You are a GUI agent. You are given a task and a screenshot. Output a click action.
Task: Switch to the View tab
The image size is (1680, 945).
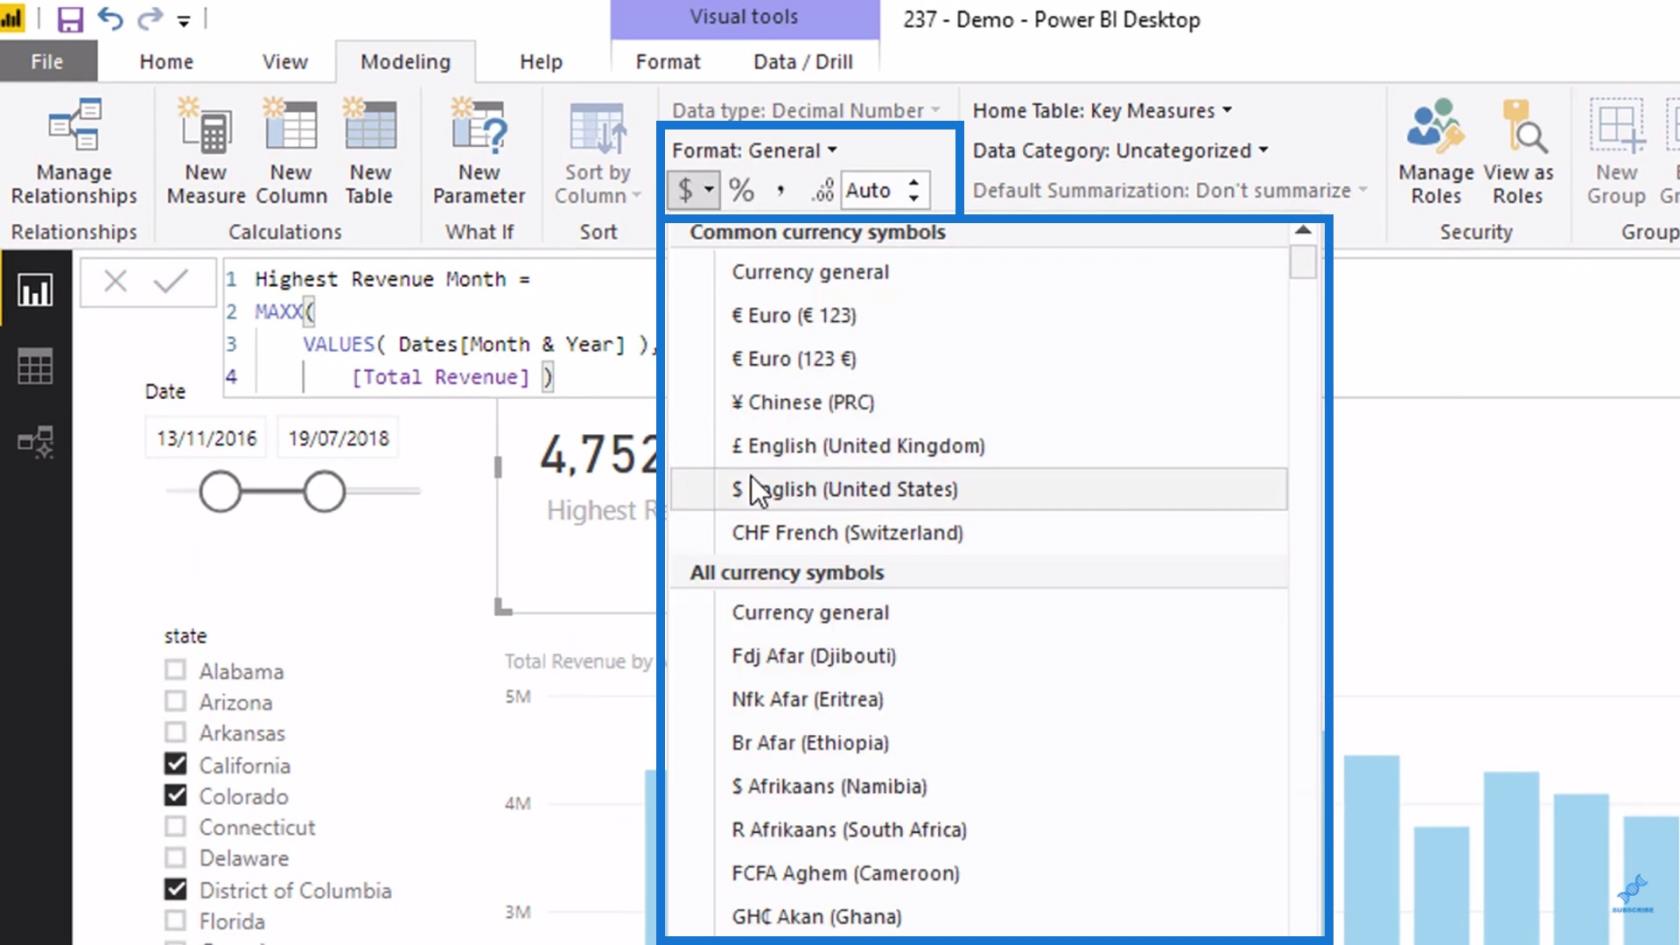tap(285, 61)
